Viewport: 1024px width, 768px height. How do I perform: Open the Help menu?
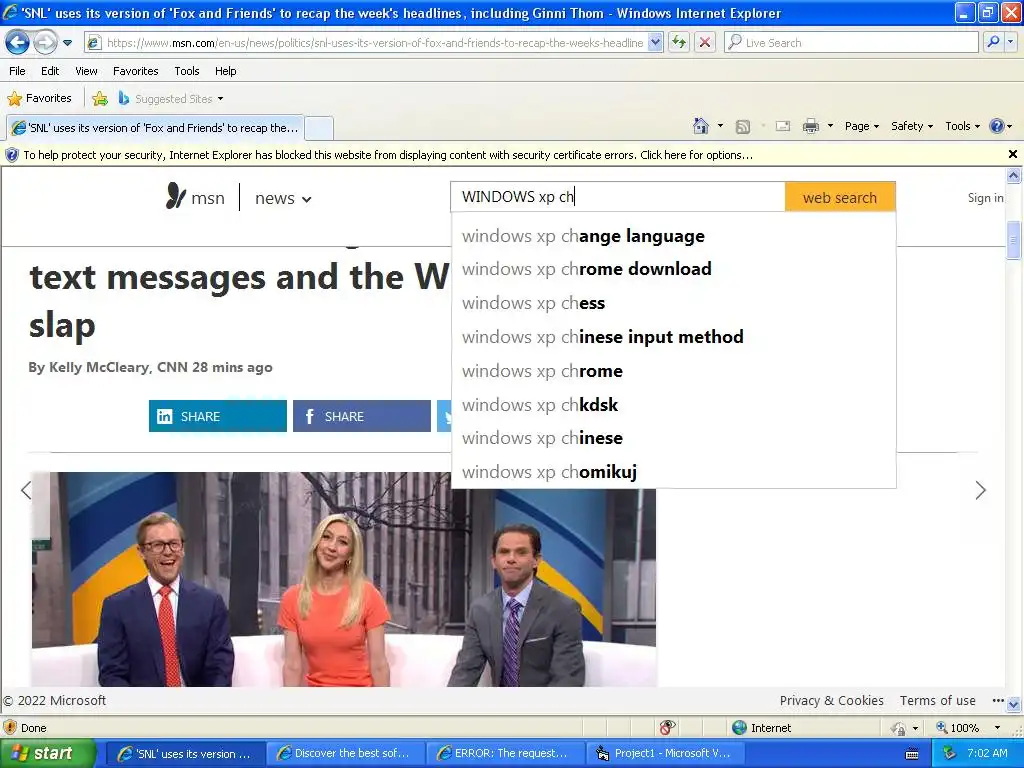point(225,71)
